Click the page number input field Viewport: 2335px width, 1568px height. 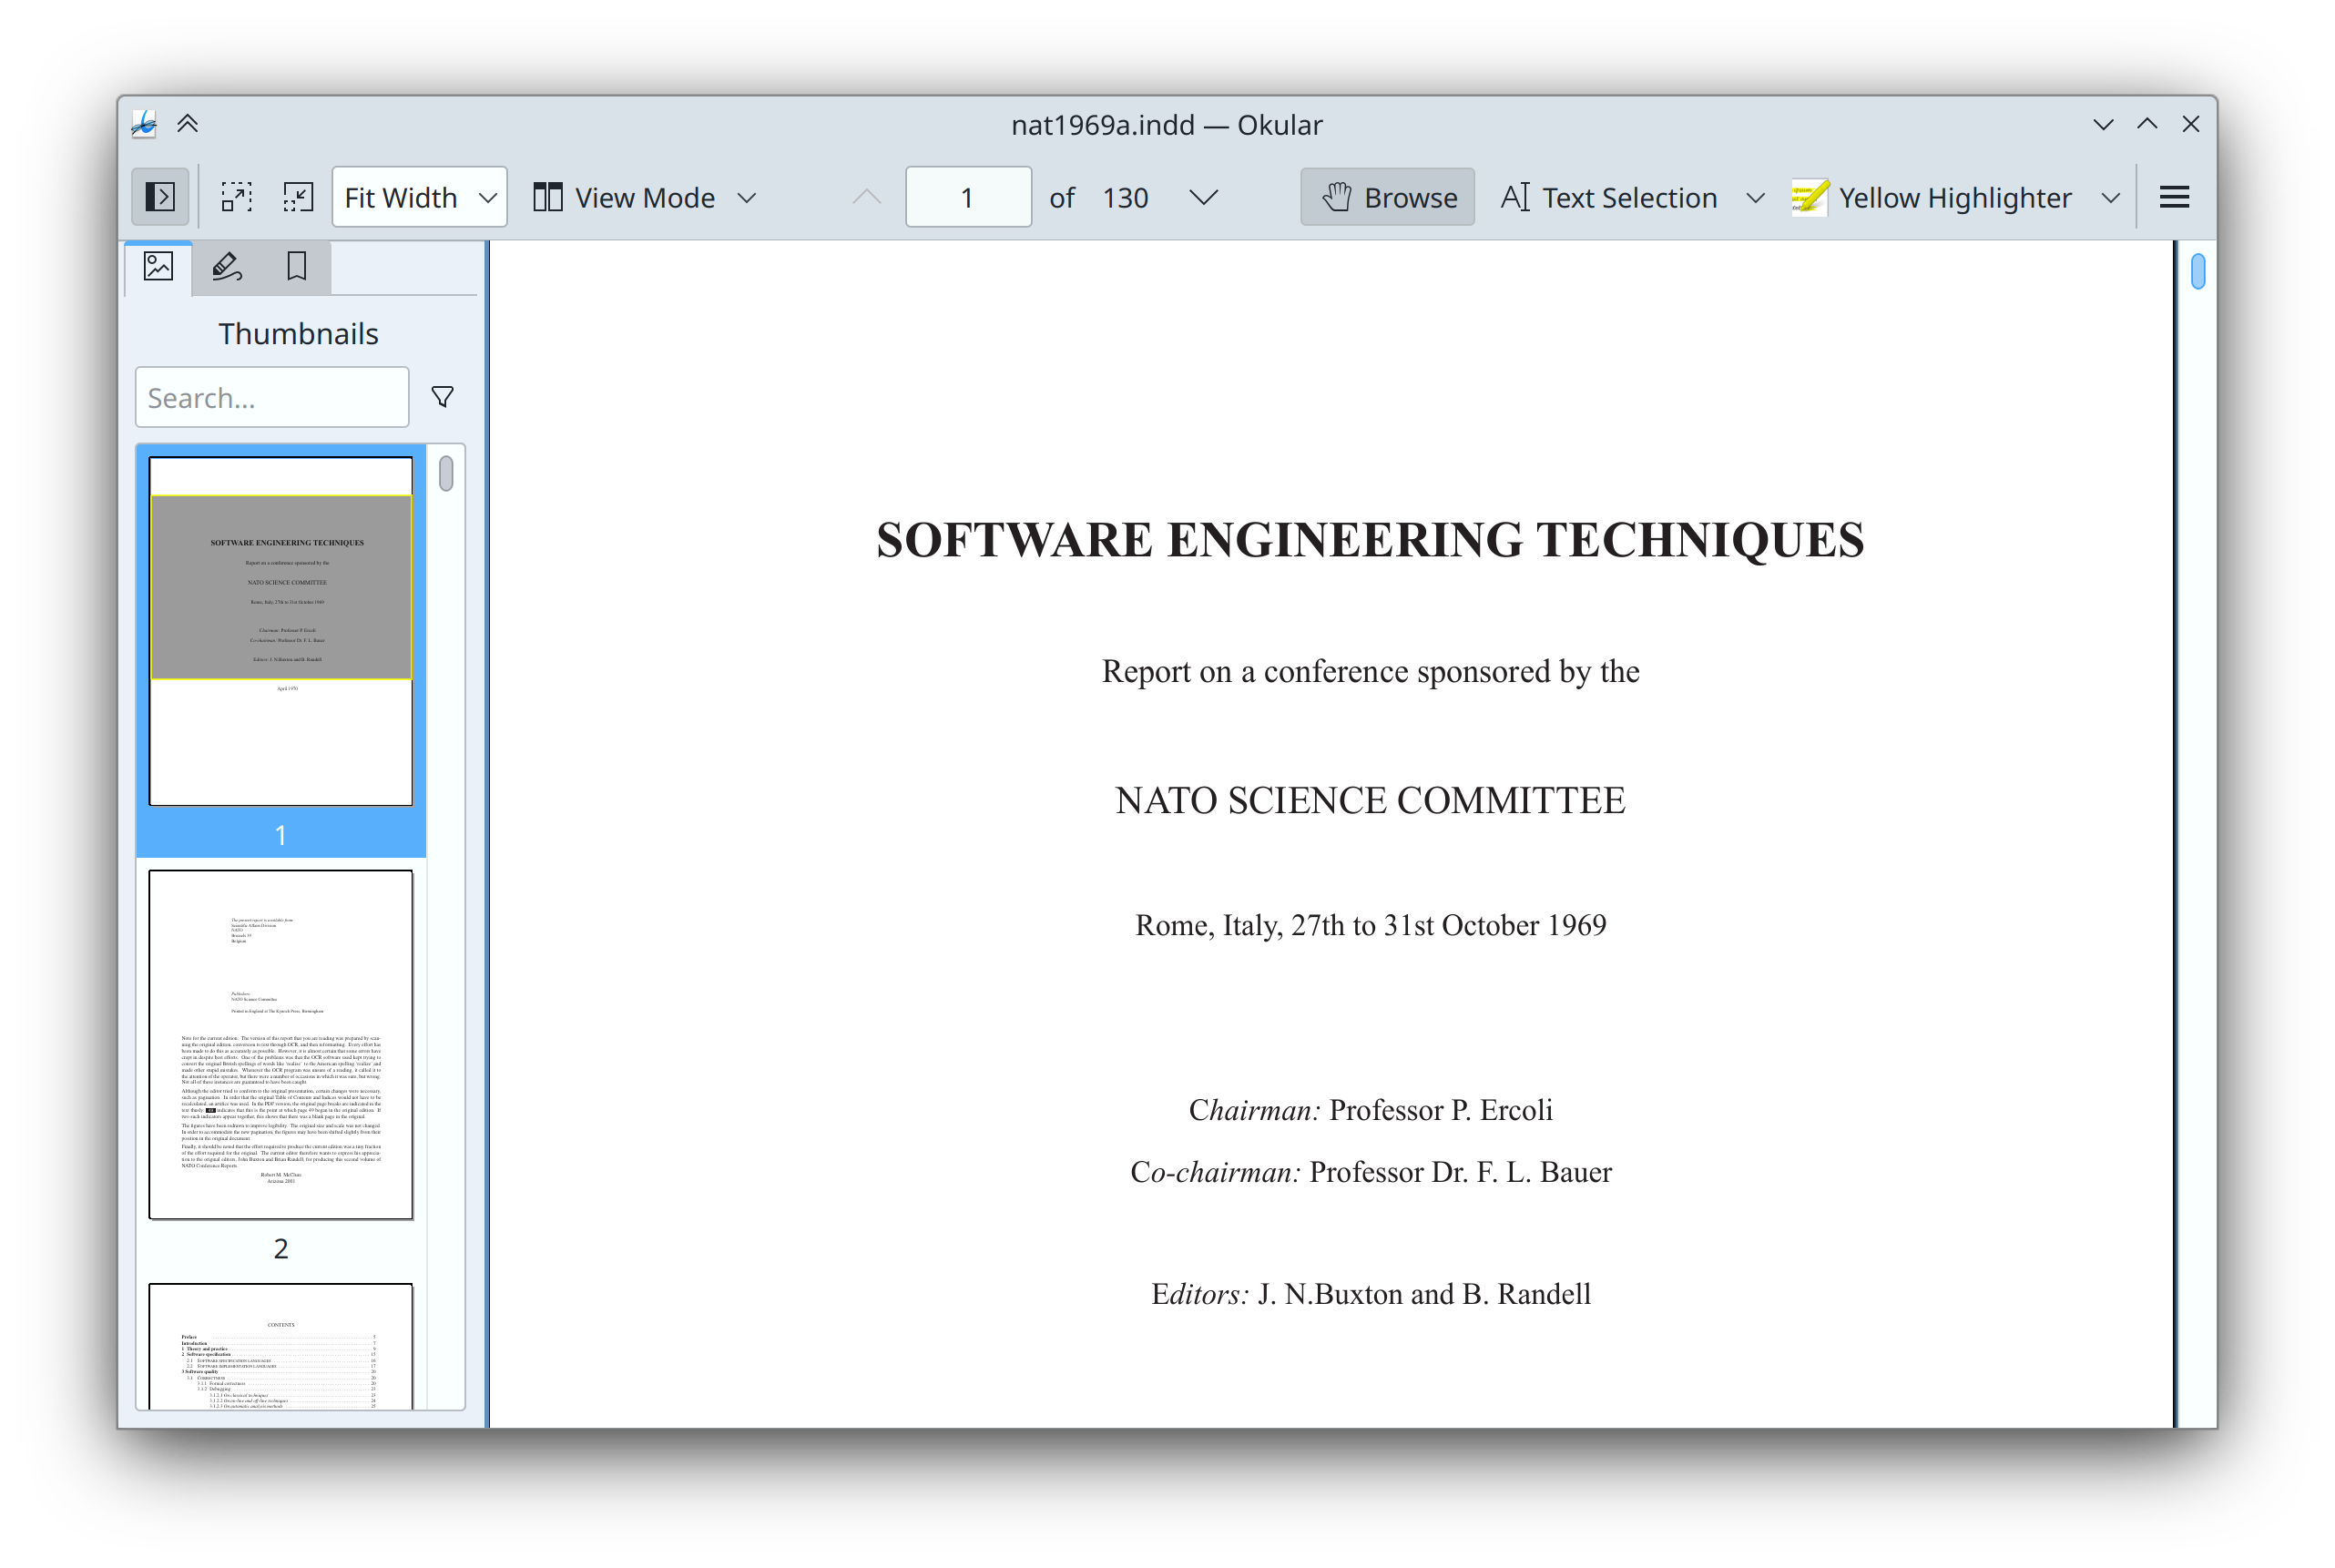click(x=967, y=197)
